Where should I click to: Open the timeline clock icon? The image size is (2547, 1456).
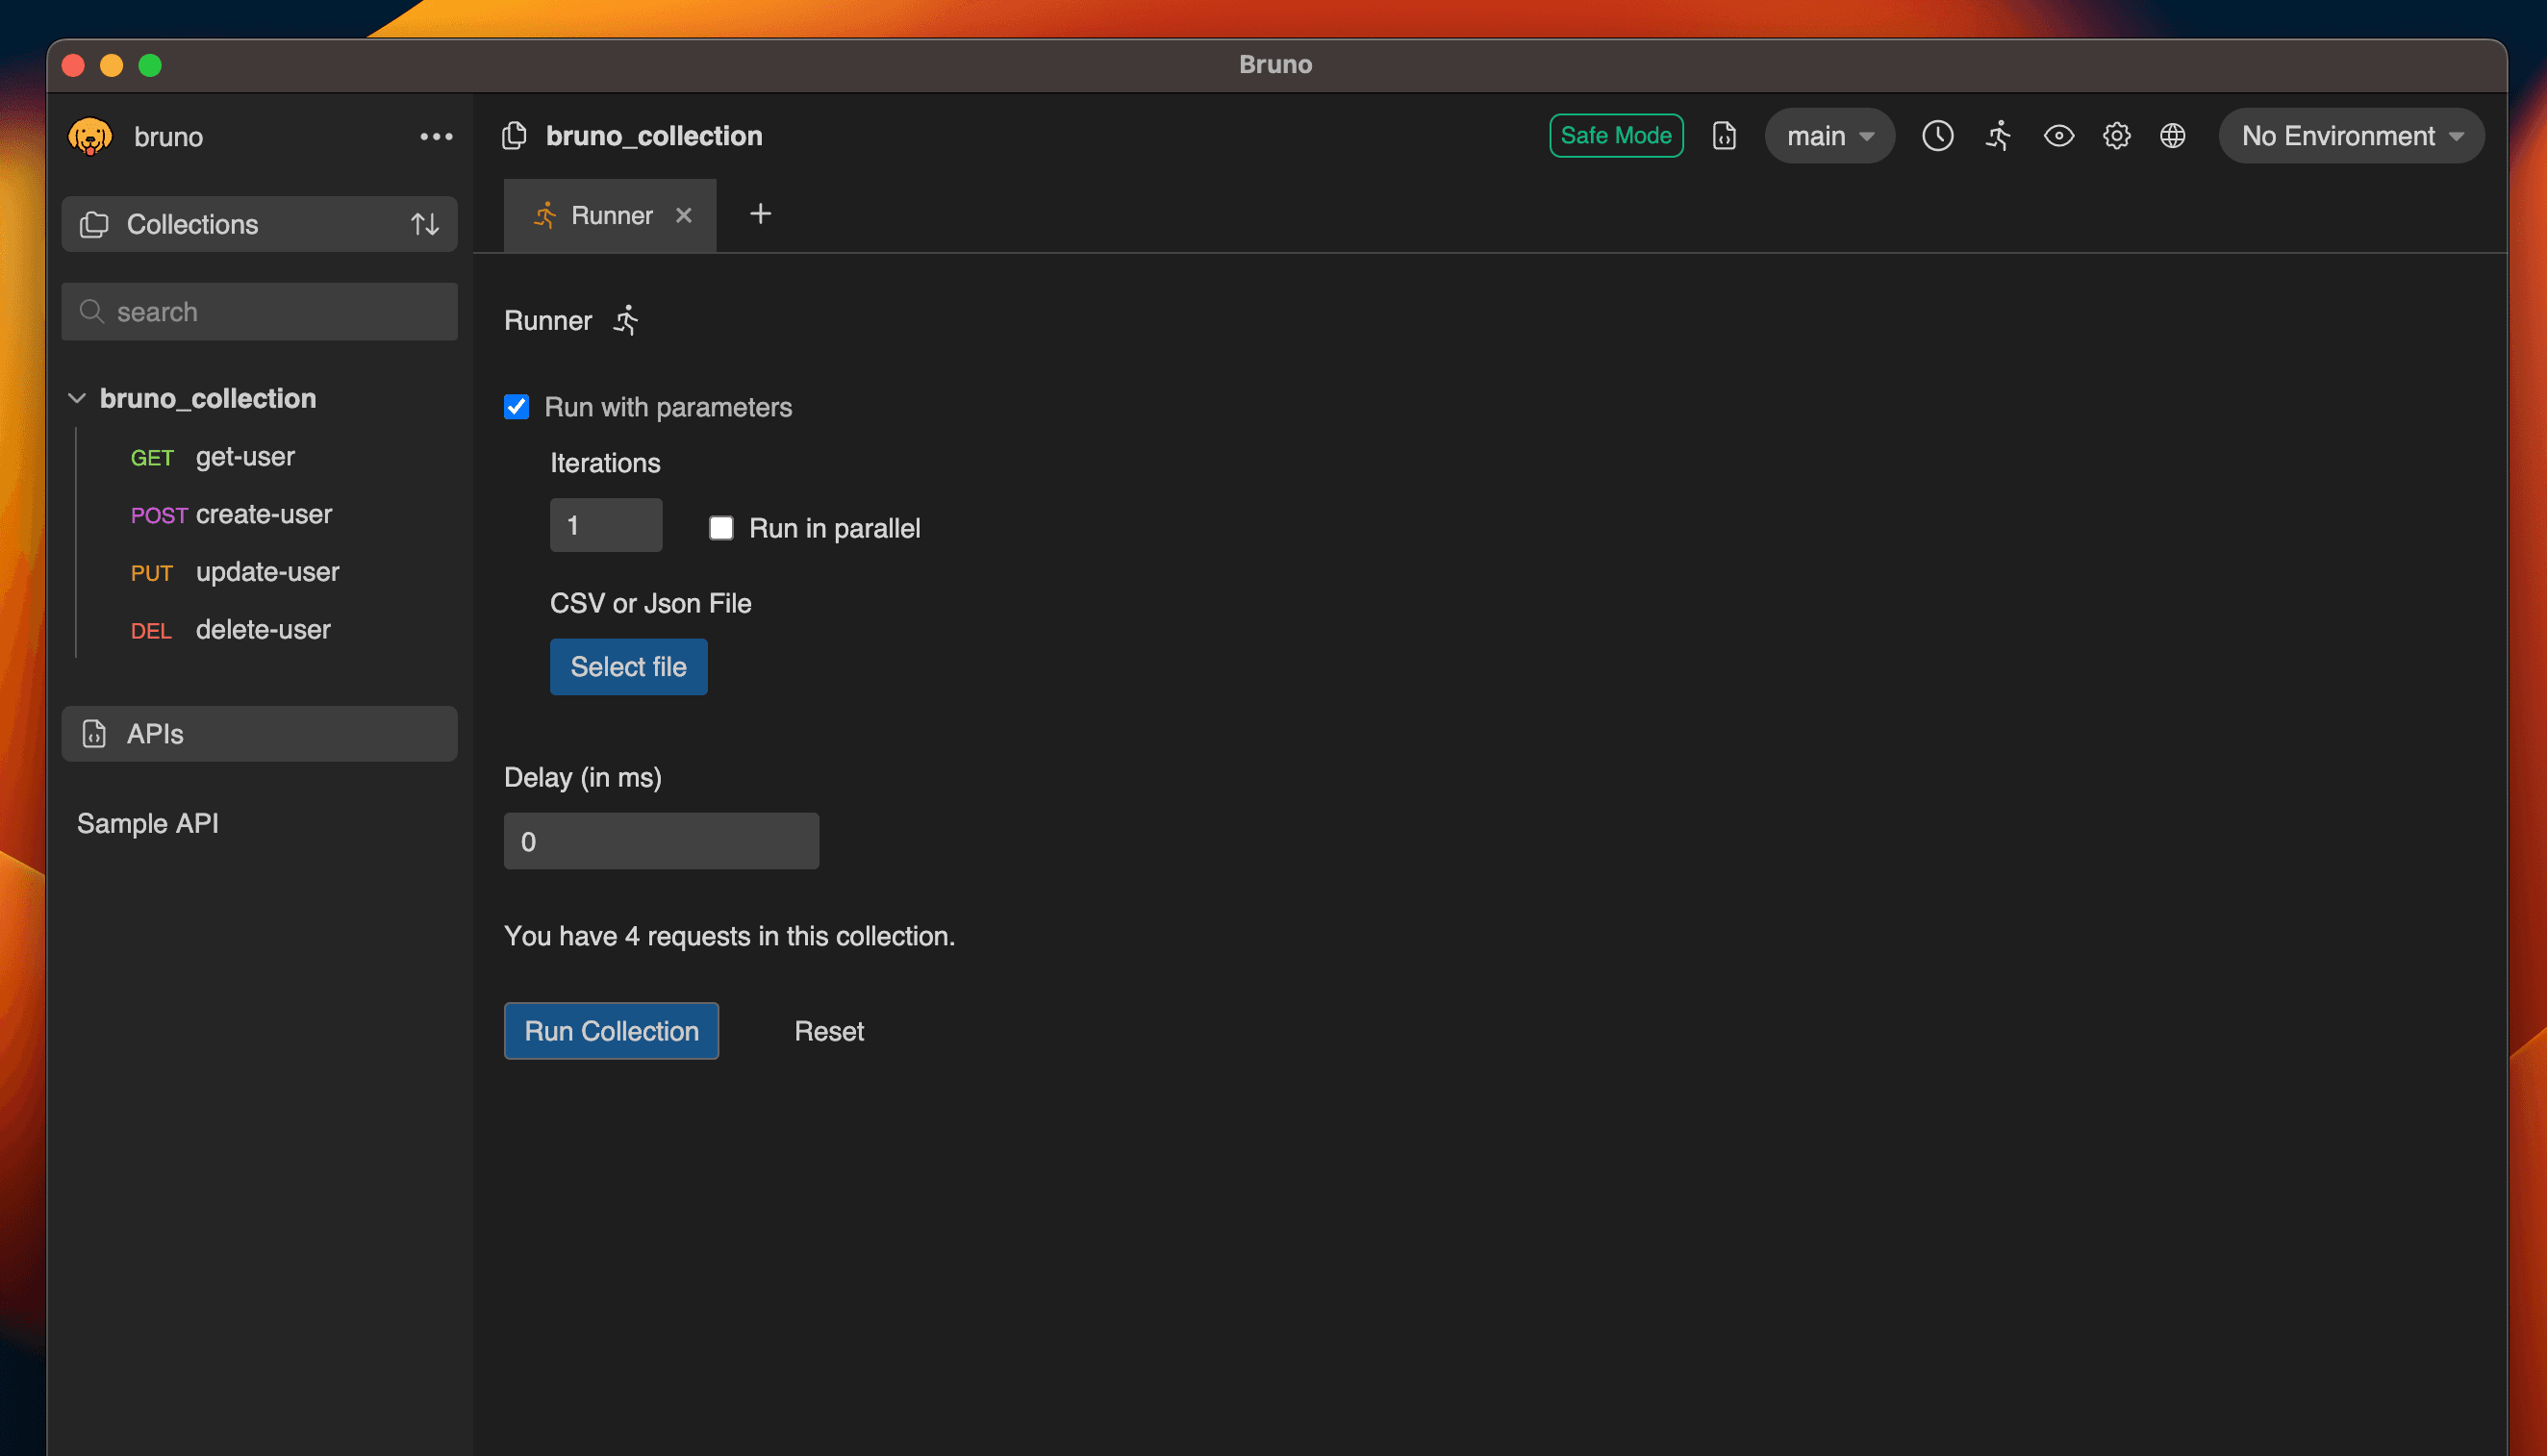pos(1937,135)
